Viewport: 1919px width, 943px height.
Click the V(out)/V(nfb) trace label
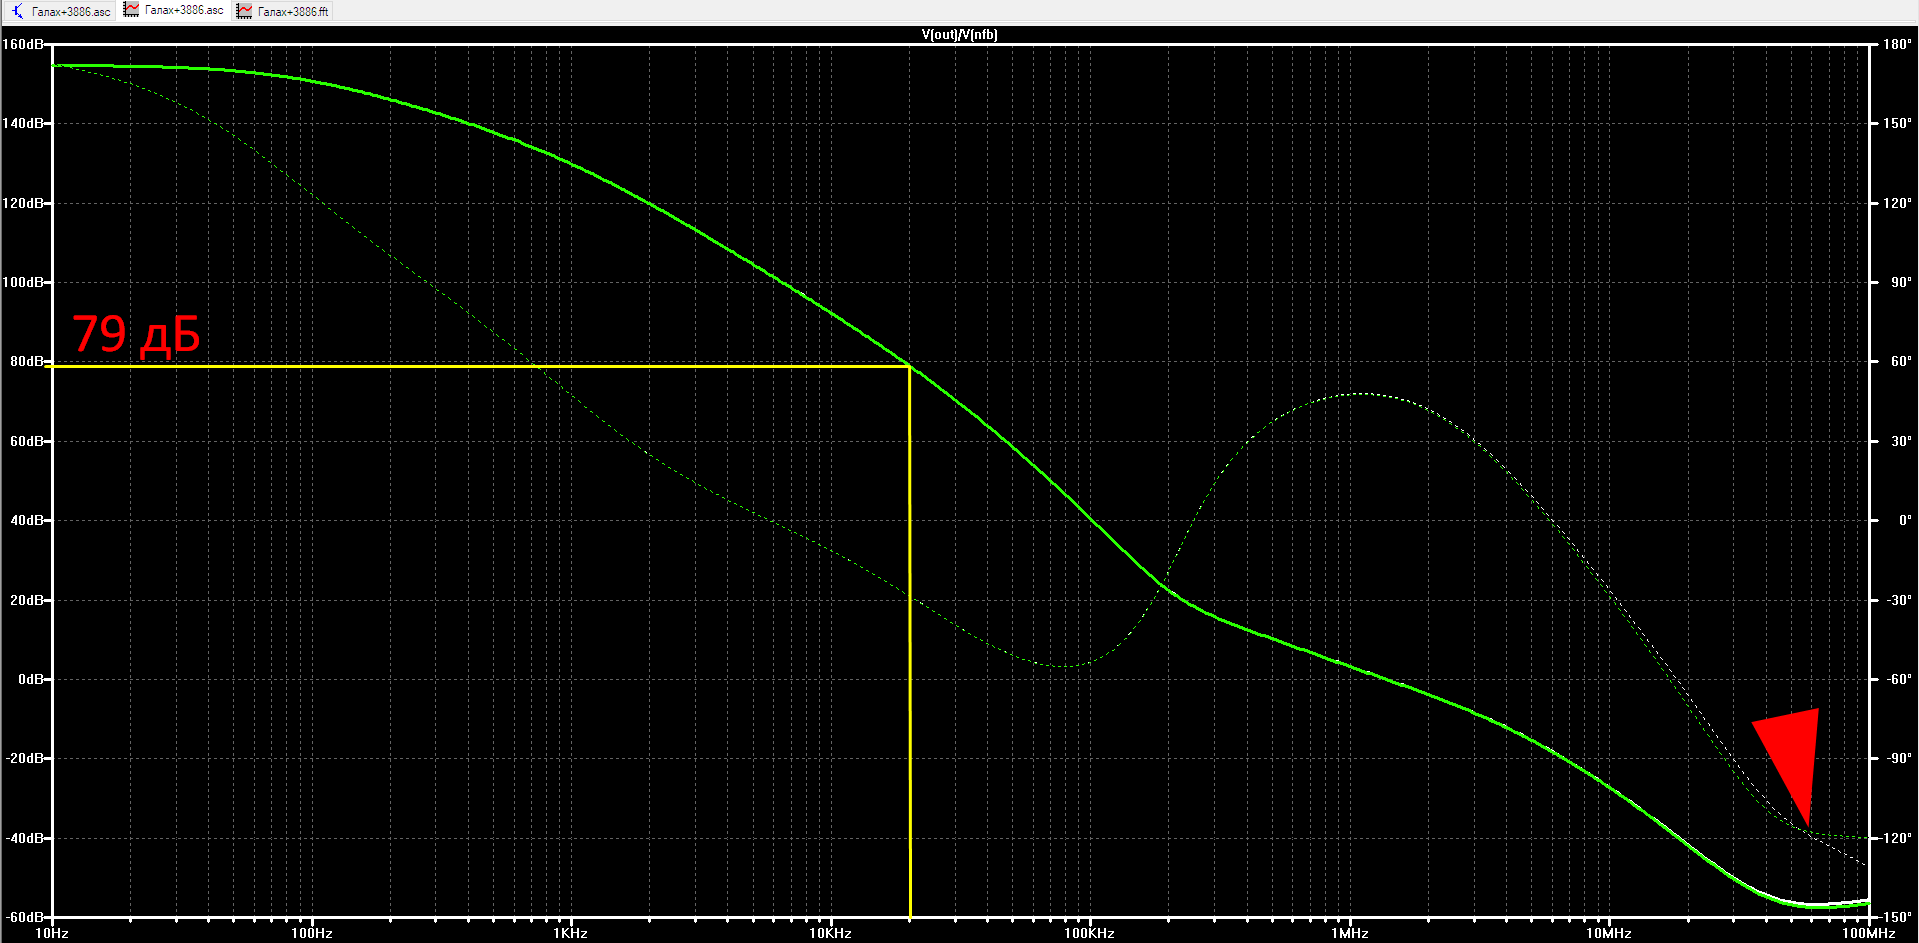pyautogui.click(x=959, y=34)
